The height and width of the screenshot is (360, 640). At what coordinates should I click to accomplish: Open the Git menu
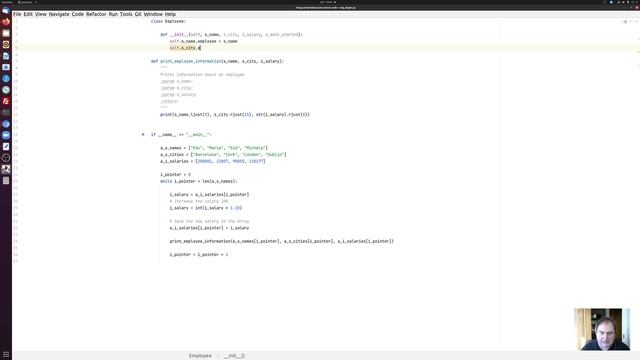point(138,14)
